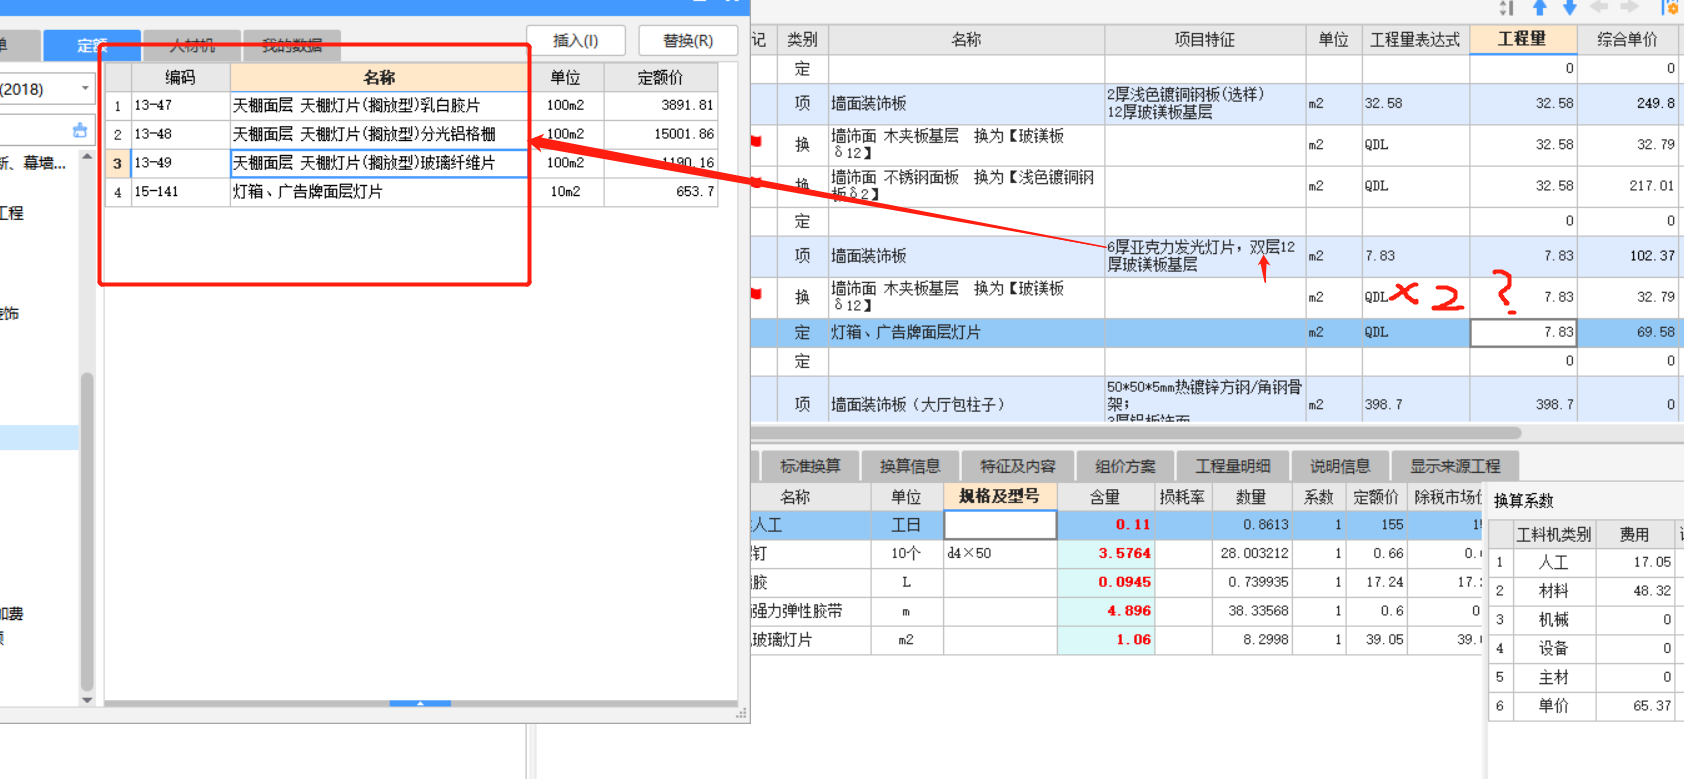Click the 综合单价 column header
Screen dimensions: 1684x779
tap(1627, 39)
